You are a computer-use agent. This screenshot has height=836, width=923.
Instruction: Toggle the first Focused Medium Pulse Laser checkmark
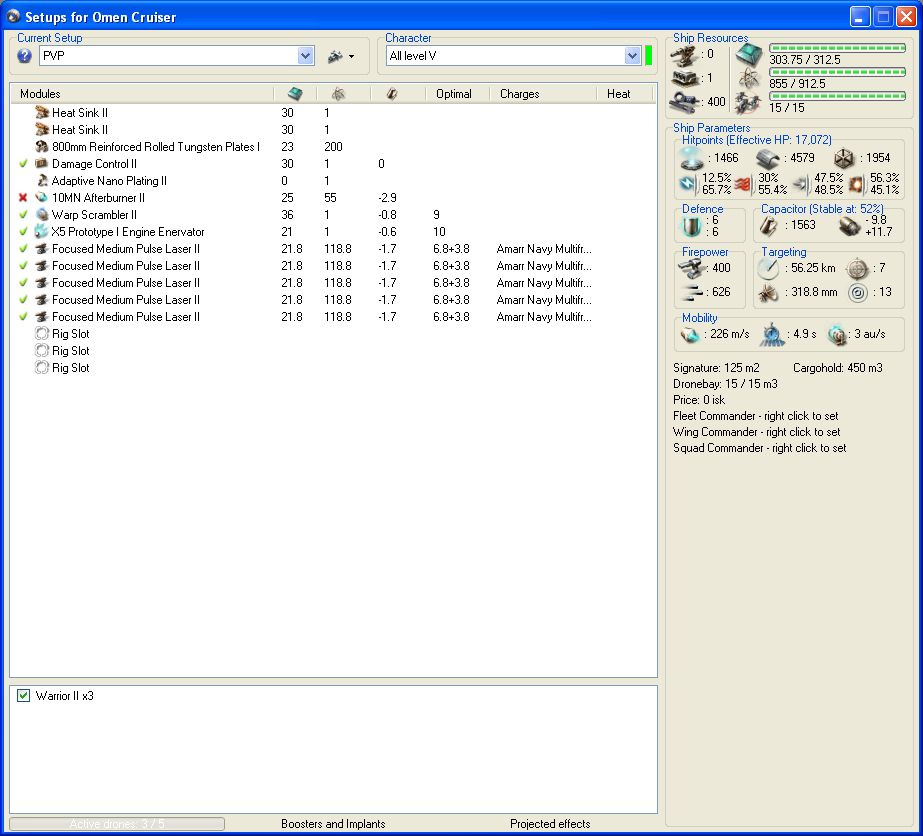(24, 249)
